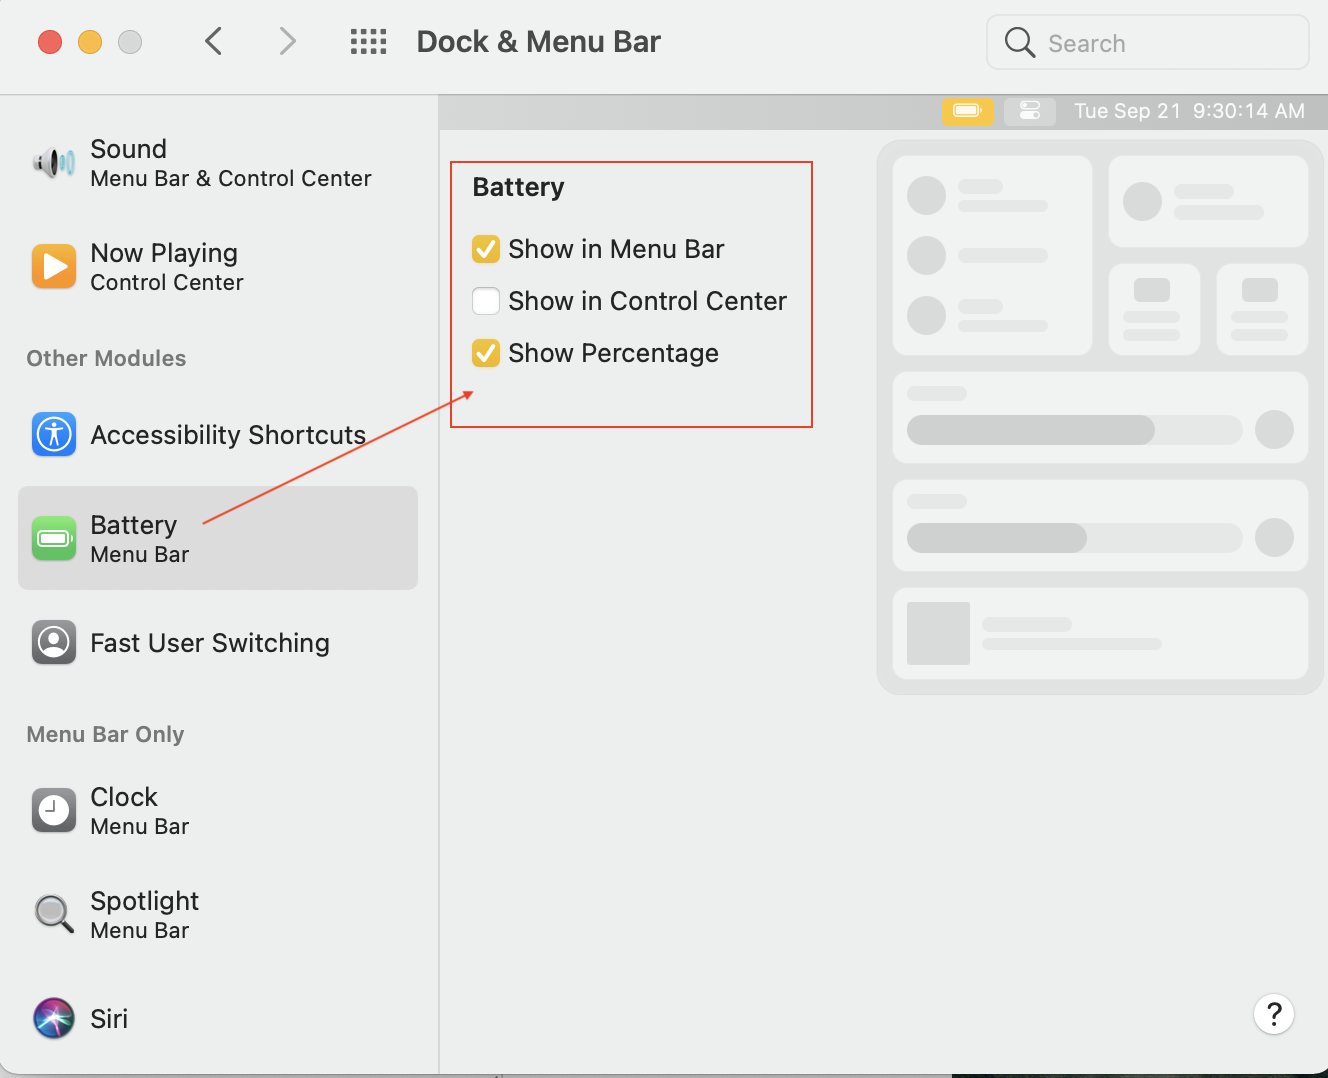Click the Dock & Menu Bar window title
The height and width of the screenshot is (1078, 1328).
tap(538, 42)
